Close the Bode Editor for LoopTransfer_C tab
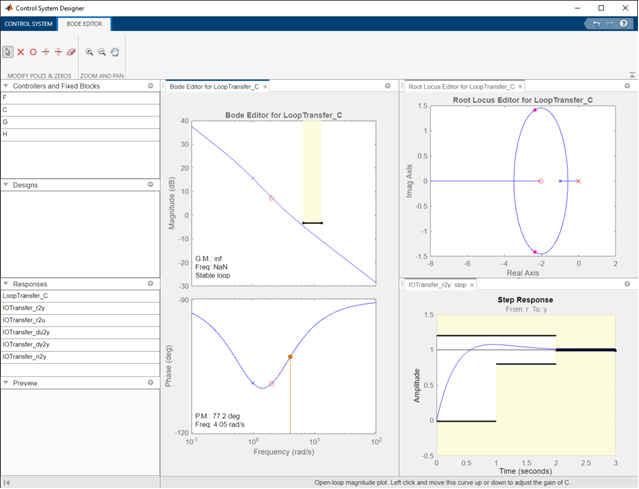Screen dimensions: 639x489 (x=266, y=87)
